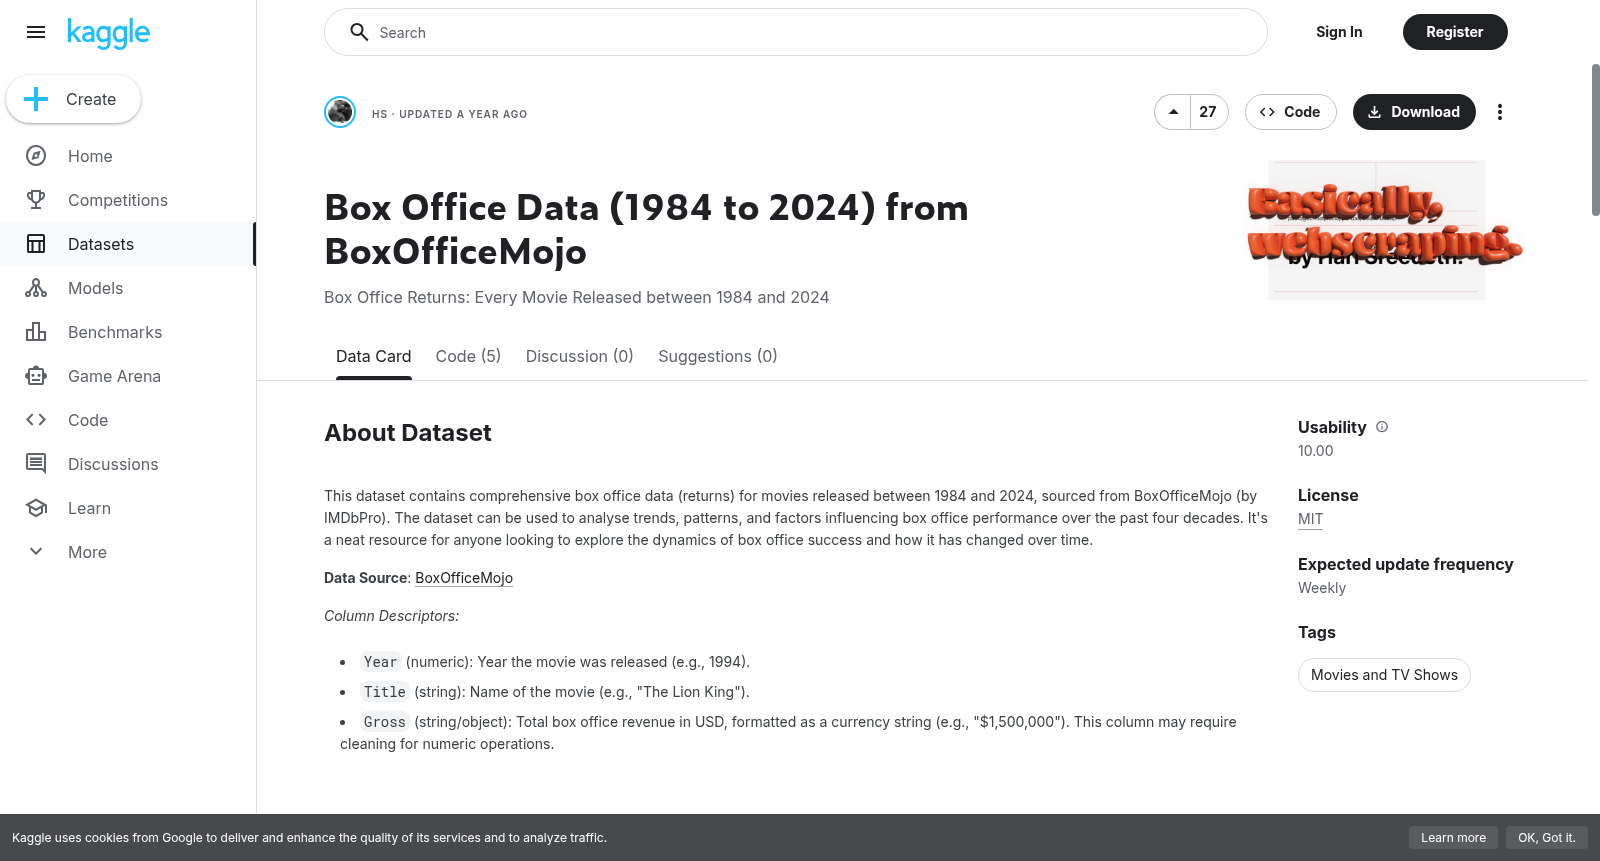This screenshot has height=861, width=1600.
Task: Click the dataset cover thumbnail image
Action: tap(1385, 229)
